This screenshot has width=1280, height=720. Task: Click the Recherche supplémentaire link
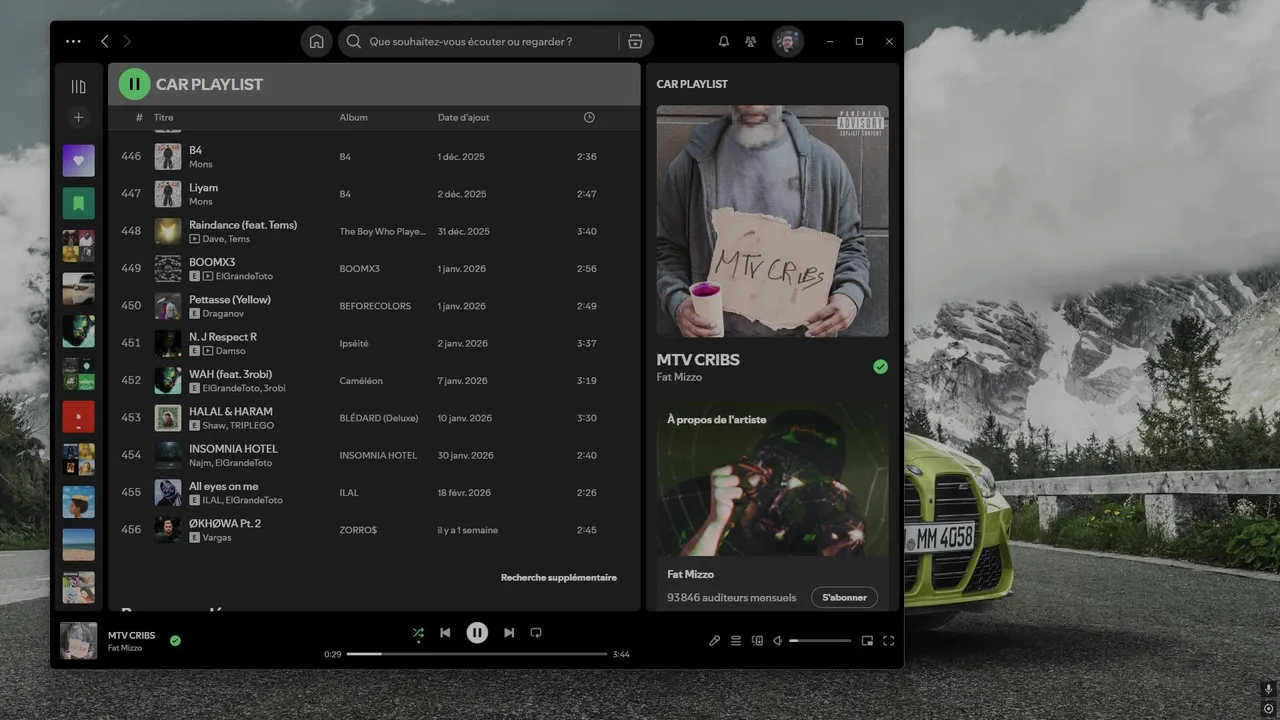[559, 577]
